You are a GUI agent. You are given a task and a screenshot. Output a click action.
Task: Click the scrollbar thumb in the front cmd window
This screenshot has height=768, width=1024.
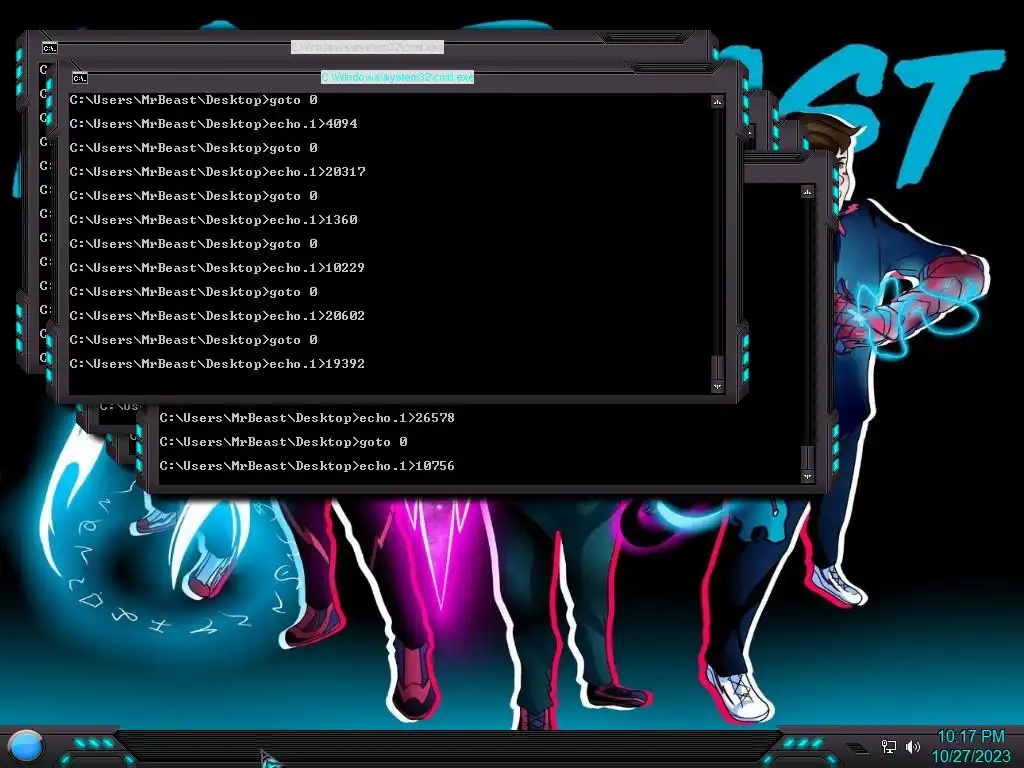pyautogui.click(x=717, y=367)
